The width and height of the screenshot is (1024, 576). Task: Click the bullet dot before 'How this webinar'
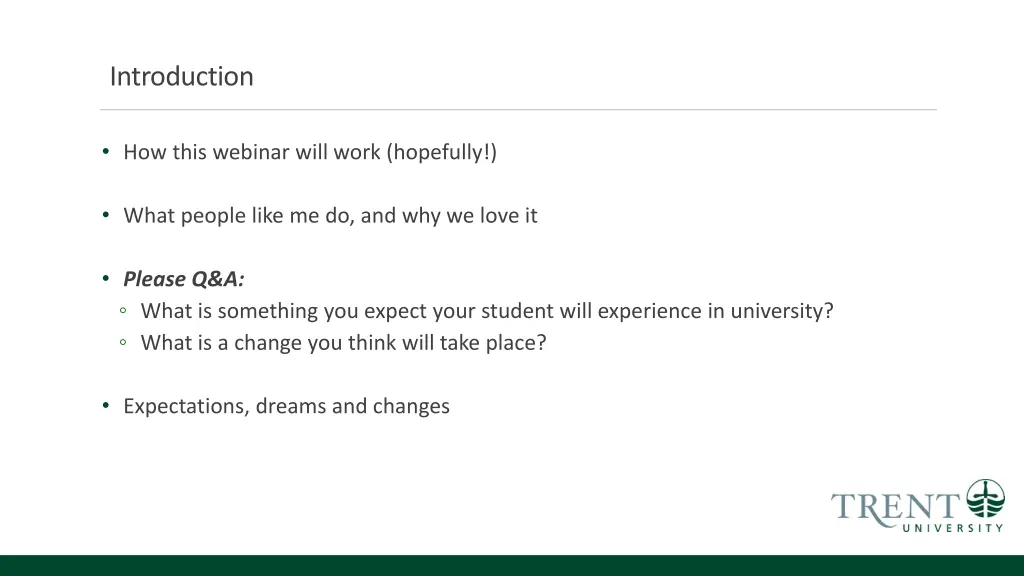pos(106,152)
